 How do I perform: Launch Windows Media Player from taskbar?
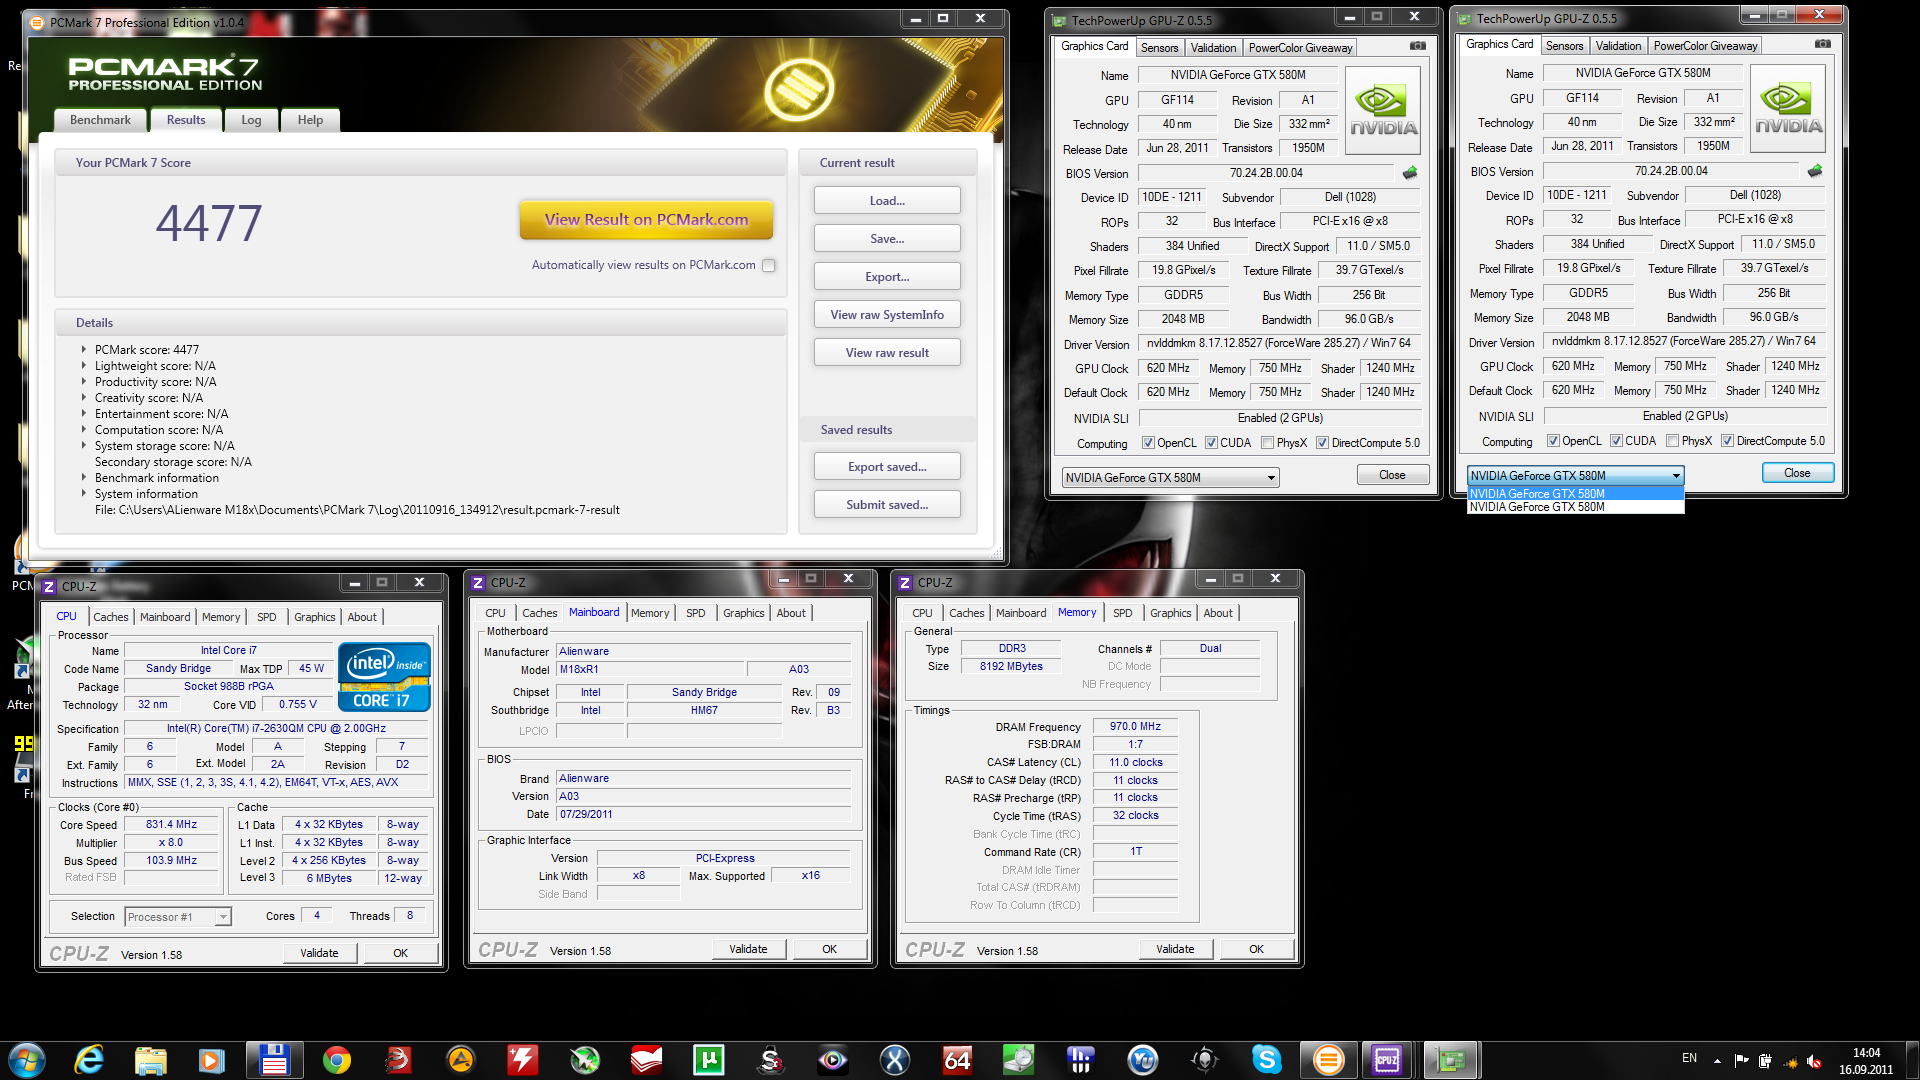(x=212, y=1059)
